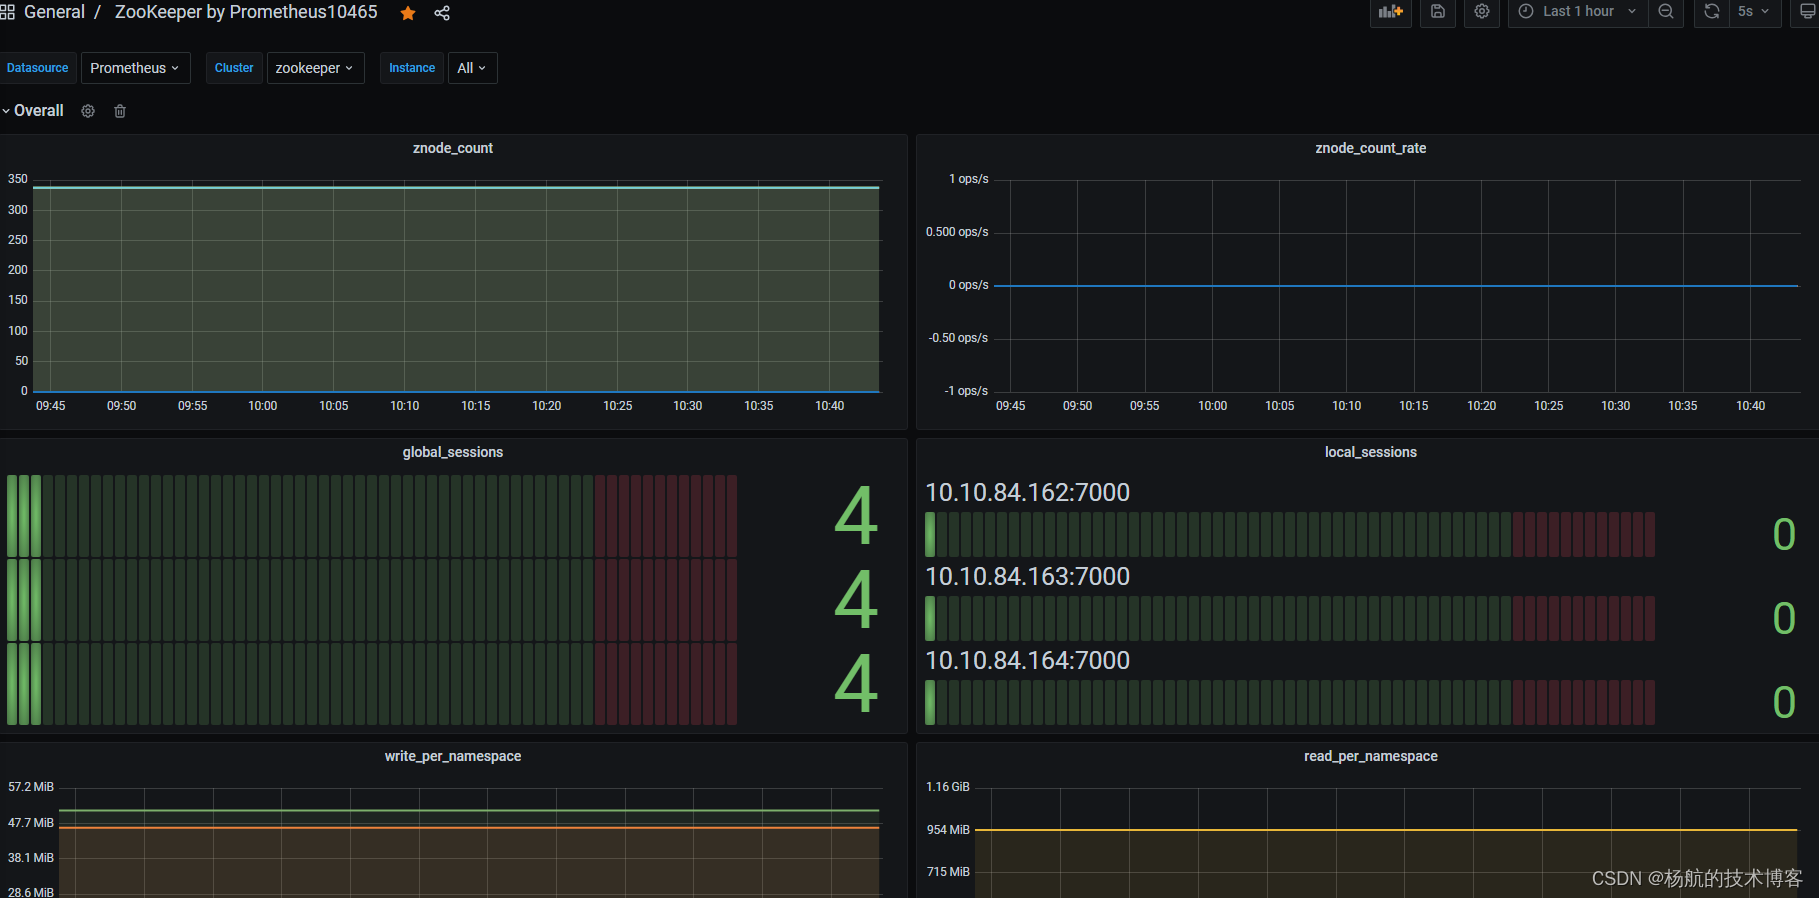Open the znode_count_rate panel title menu
The width and height of the screenshot is (1819, 898).
click(x=1370, y=148)
